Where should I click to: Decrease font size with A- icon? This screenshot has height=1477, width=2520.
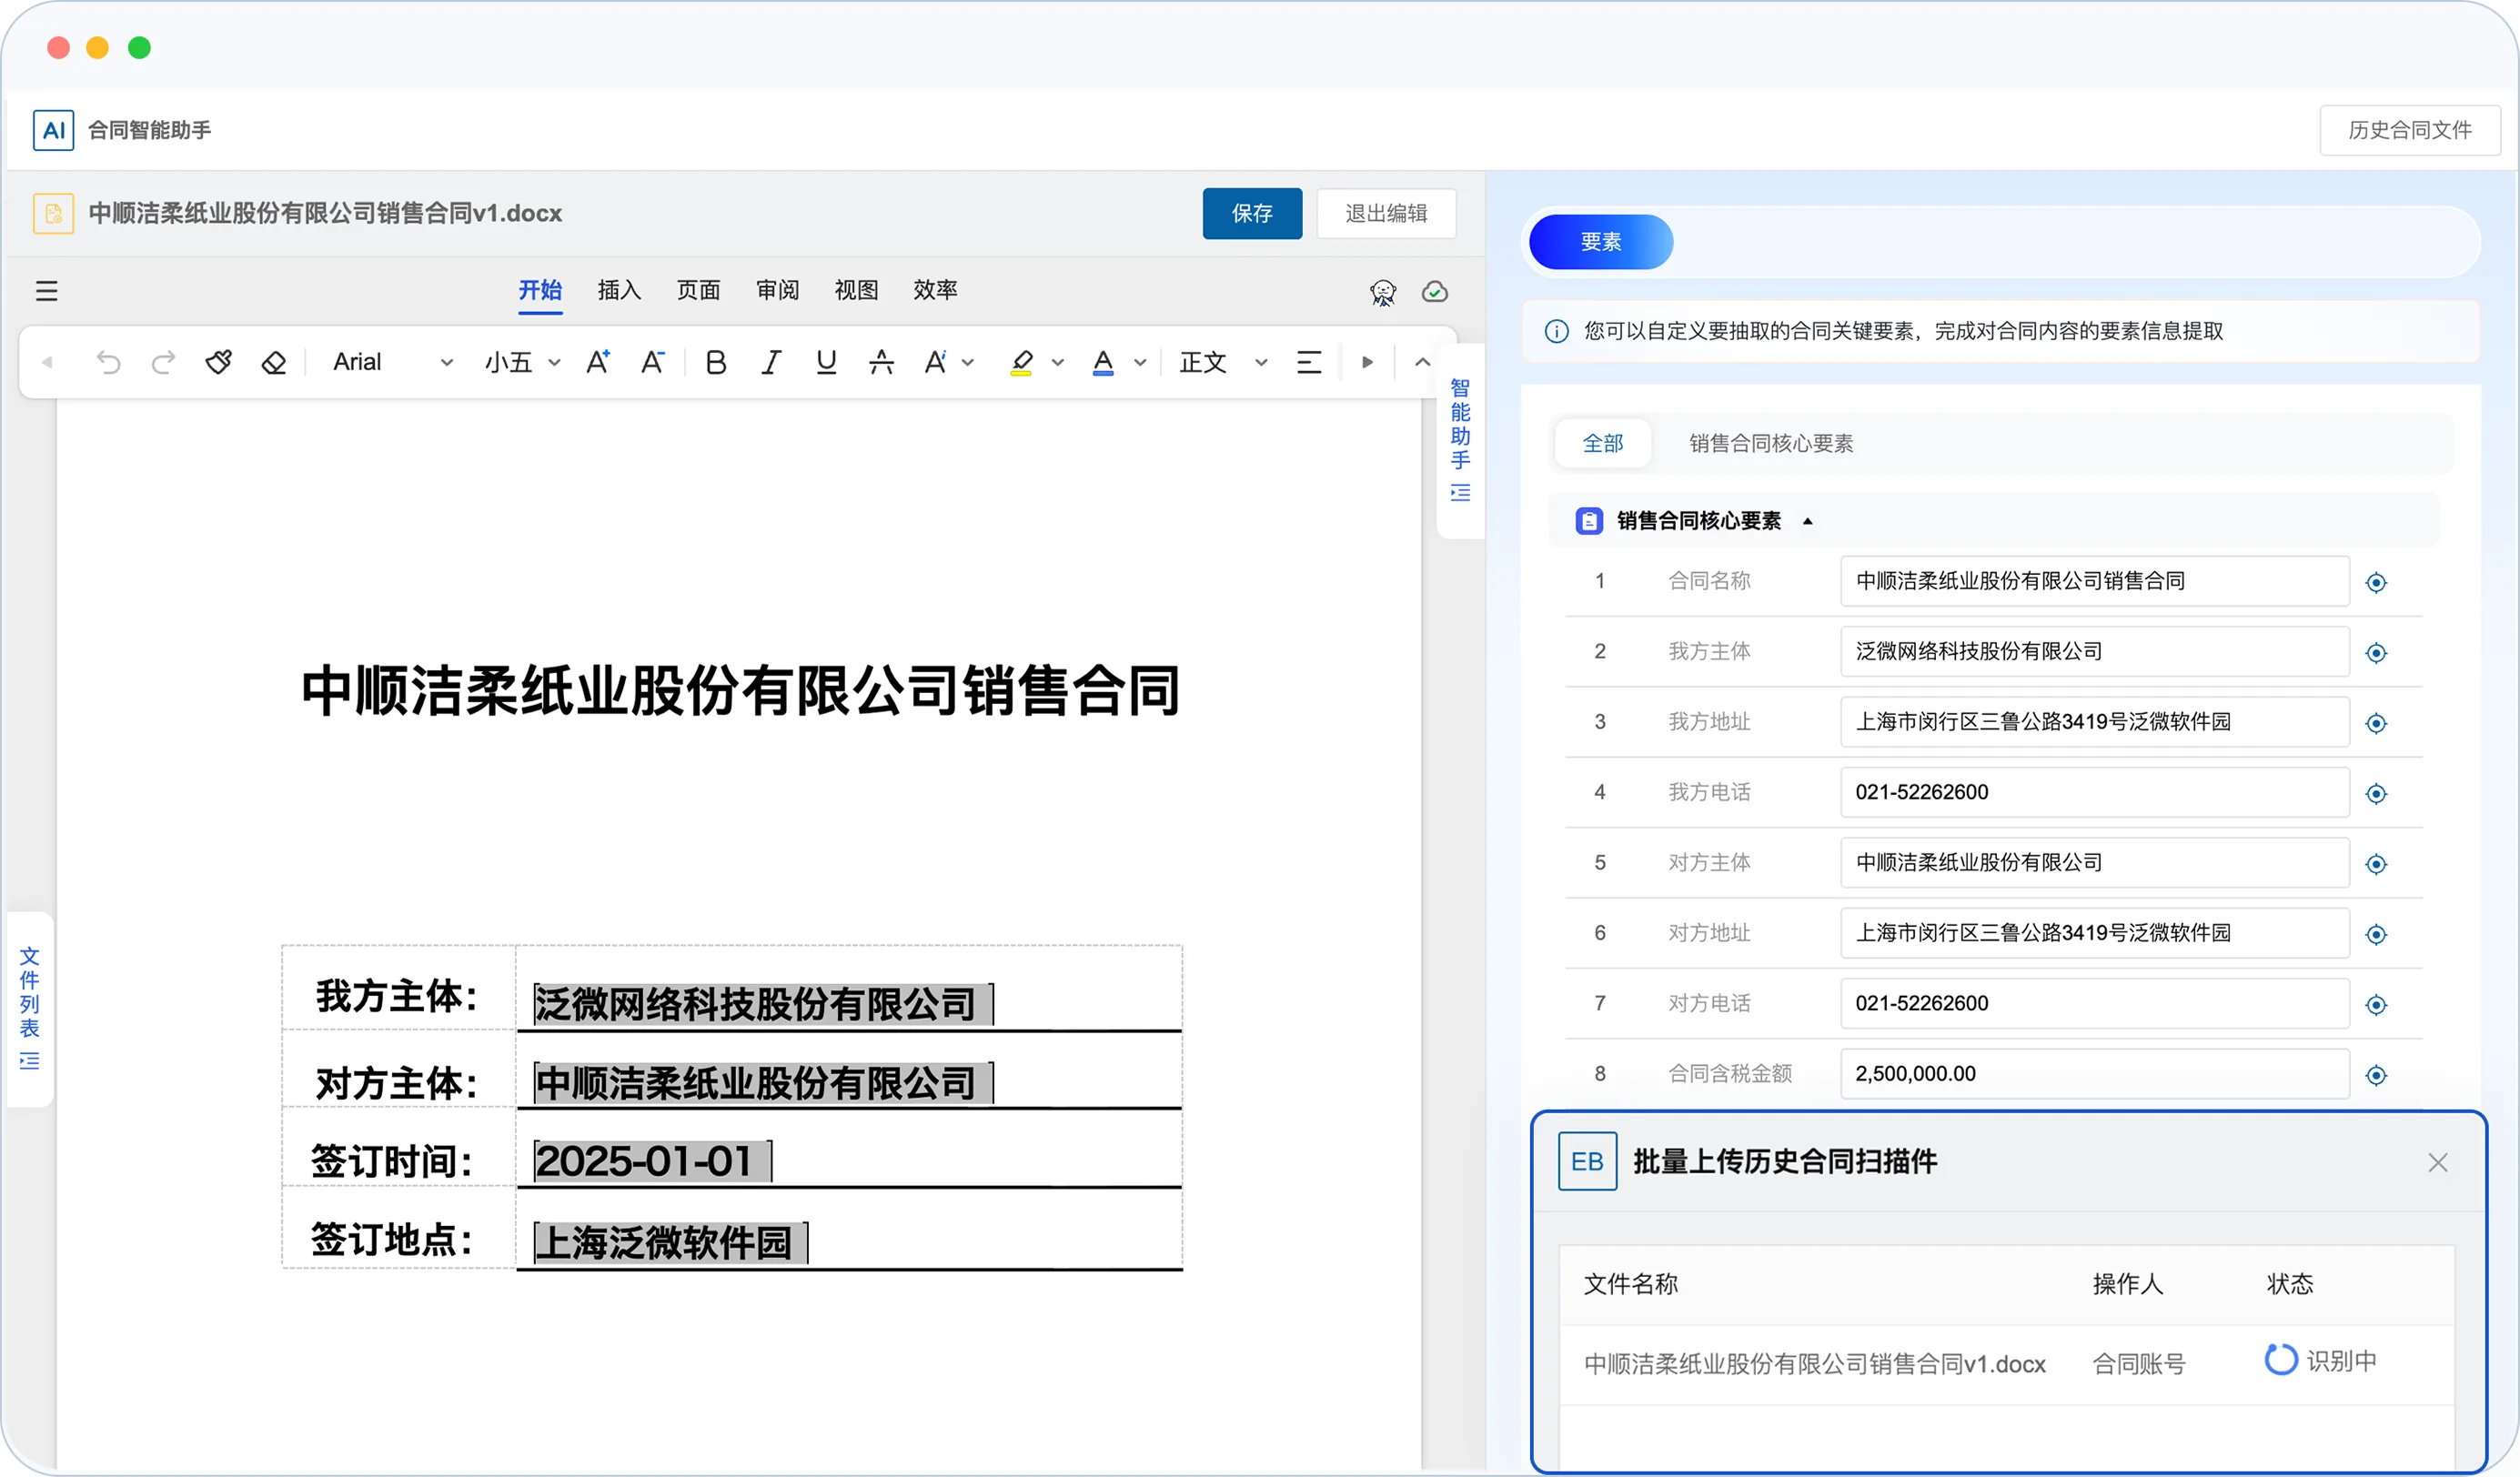[652, 362]
